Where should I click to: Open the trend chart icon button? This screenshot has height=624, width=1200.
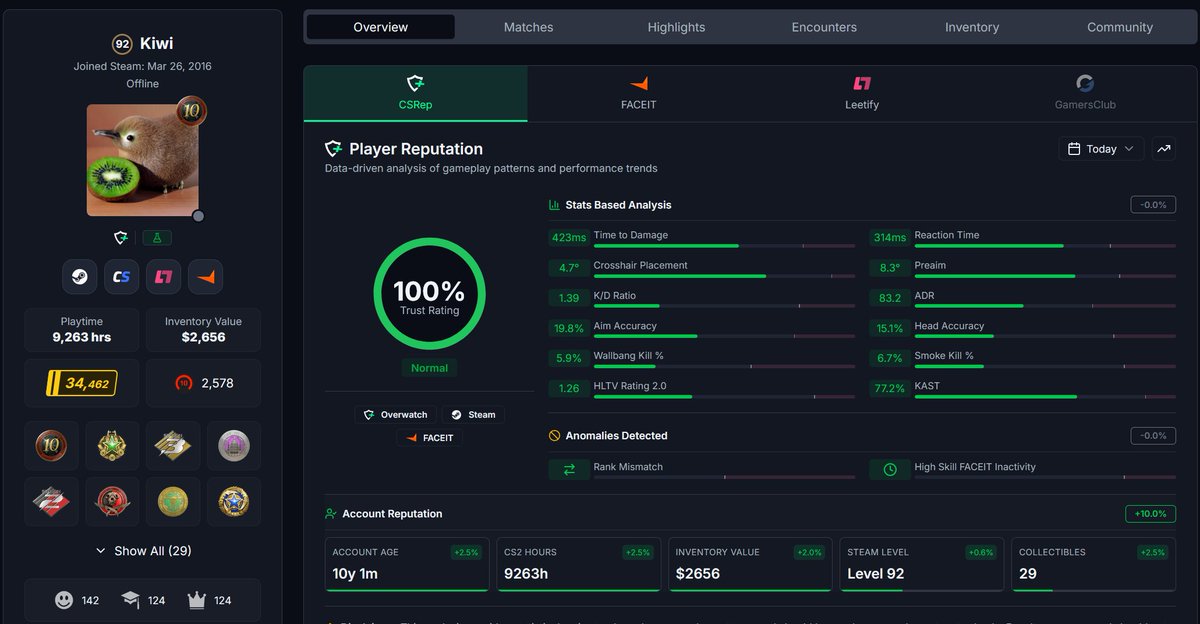pyautogui.click(x=1164, y=149)
